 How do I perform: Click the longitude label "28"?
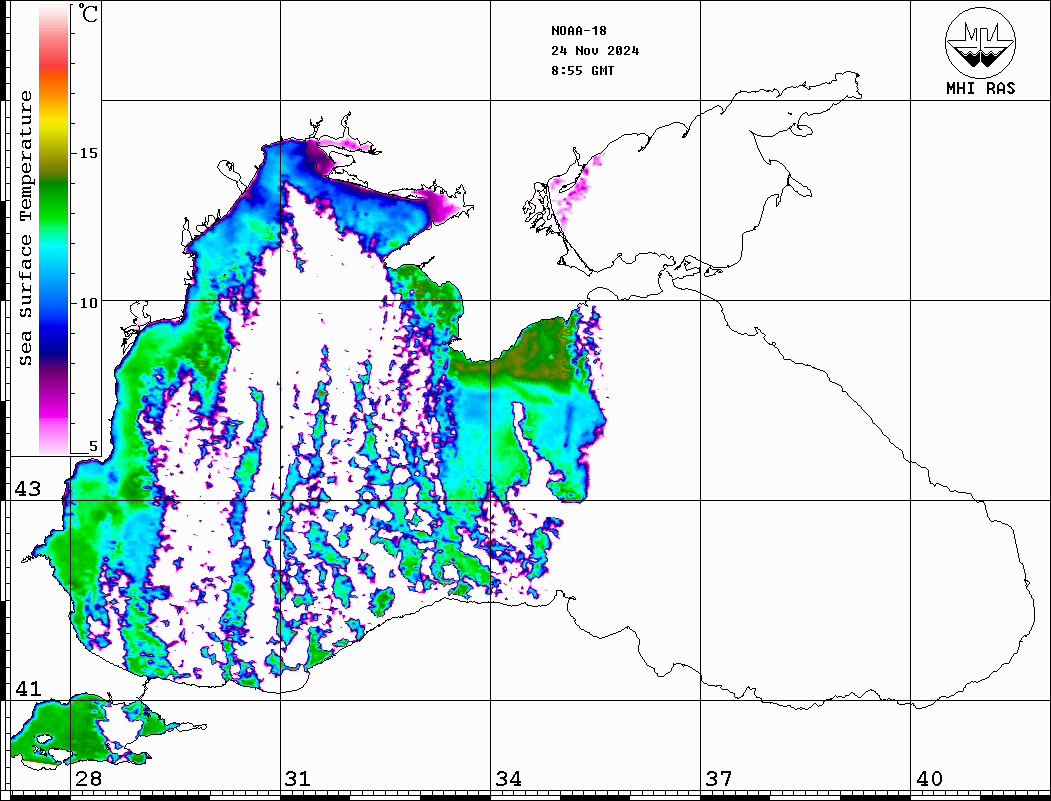point(88,778)
